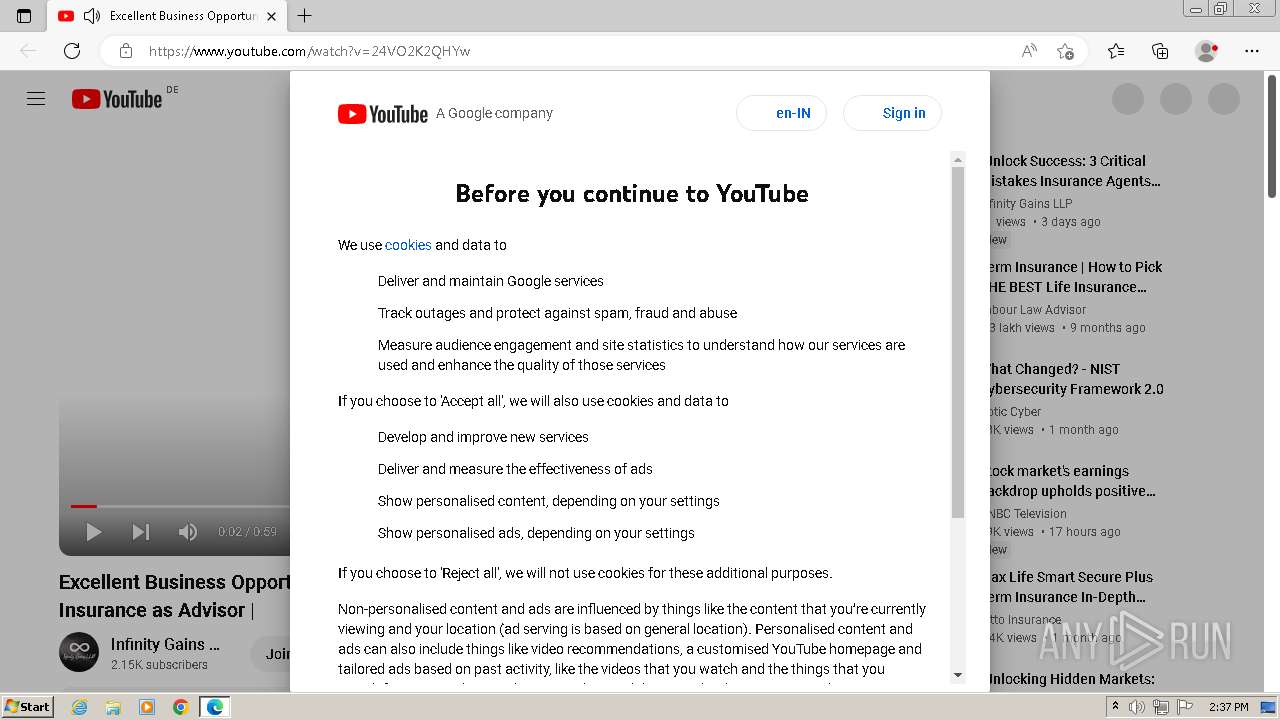
Task: Open 'Term Insurance | How to Pick' video
Action: coord(1074,277)
